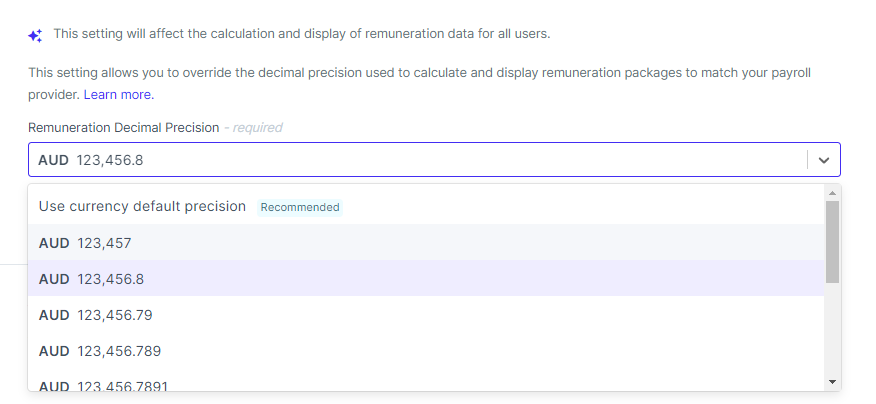Click the bold AUD code in selected field
Screen dimensions: 876x404
point(53,160)
